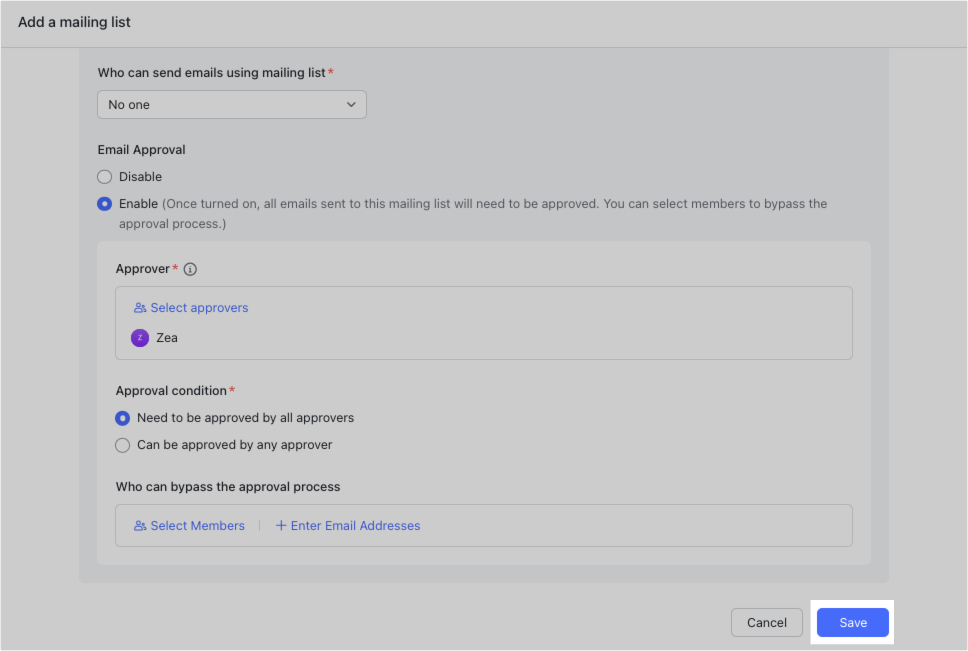Enable email approval for this mailing list
Screen dimensions: 968x651
pos(104,203)
